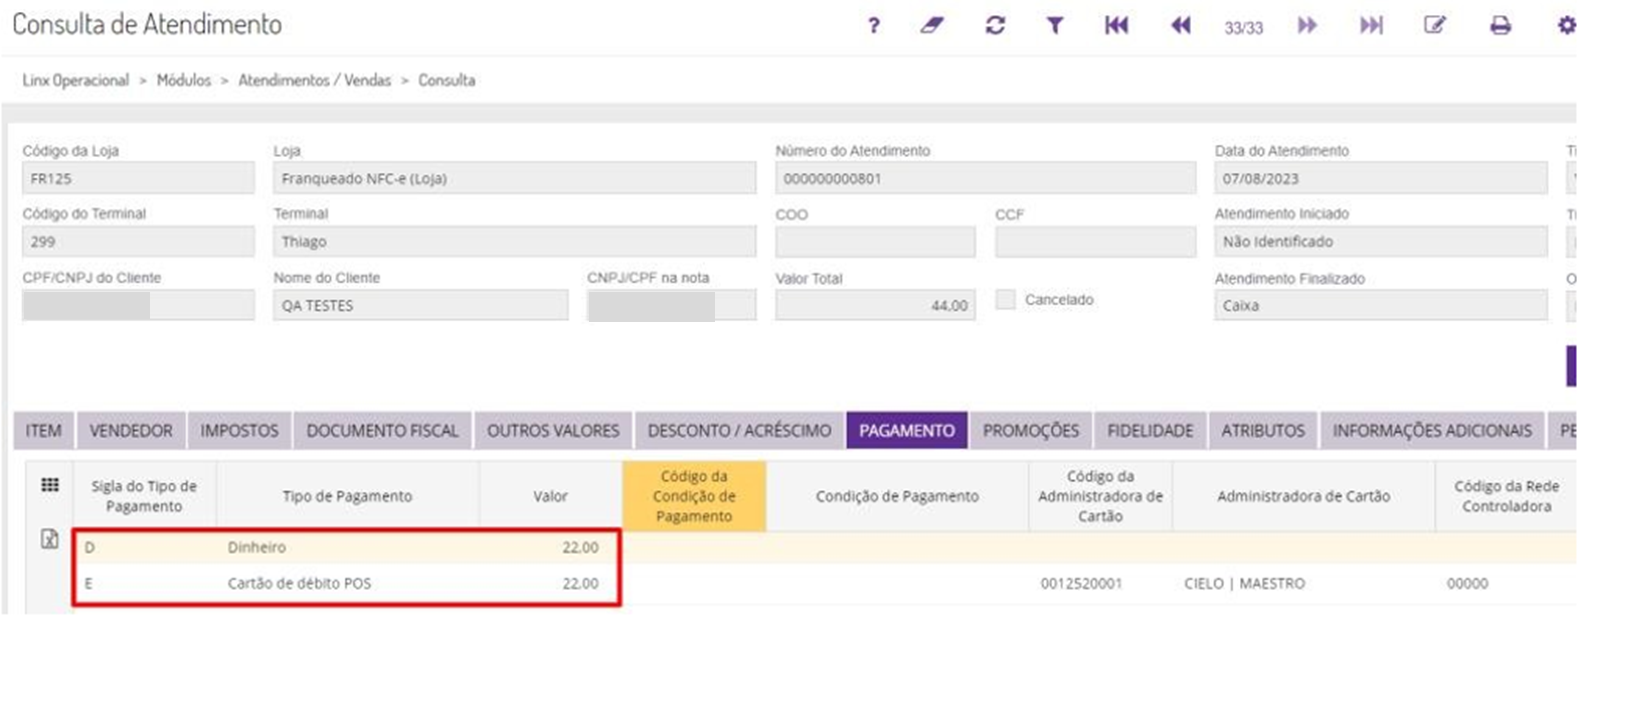The image size is (1628, 719).
Task: Print the attendance record
Action: pos(1500,26)
